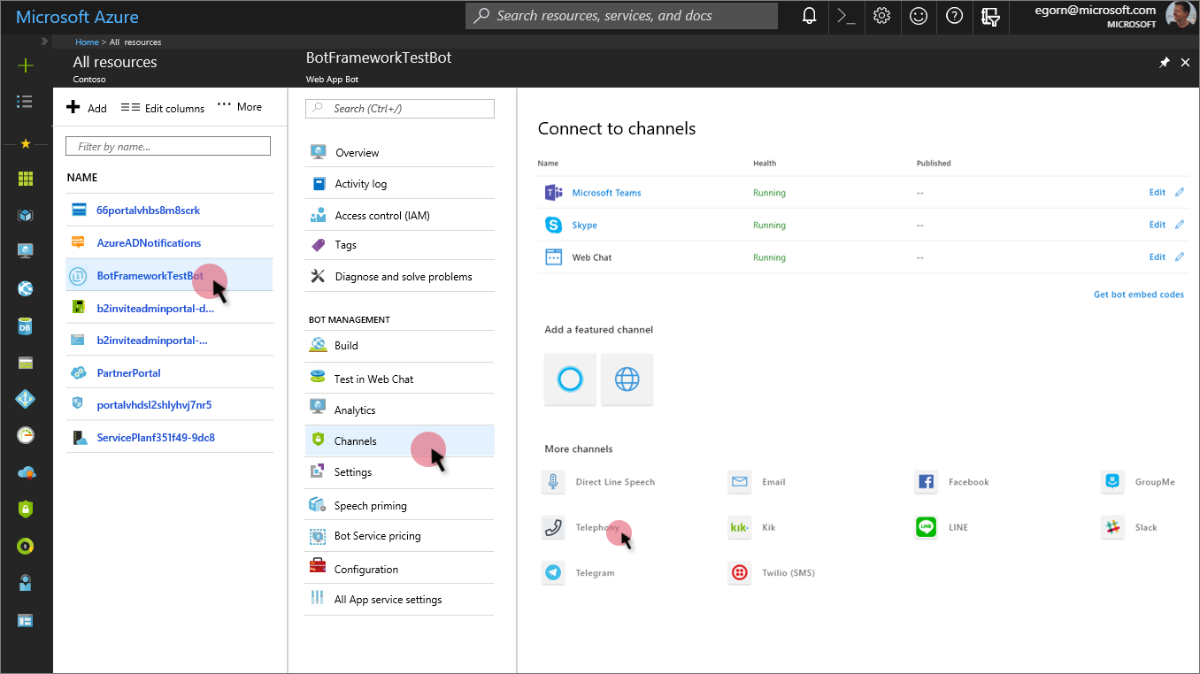The width and height of the screenshot is (1200, 674).
Task: Open the all services list icon in sidebar
Action: pos(26,101)
